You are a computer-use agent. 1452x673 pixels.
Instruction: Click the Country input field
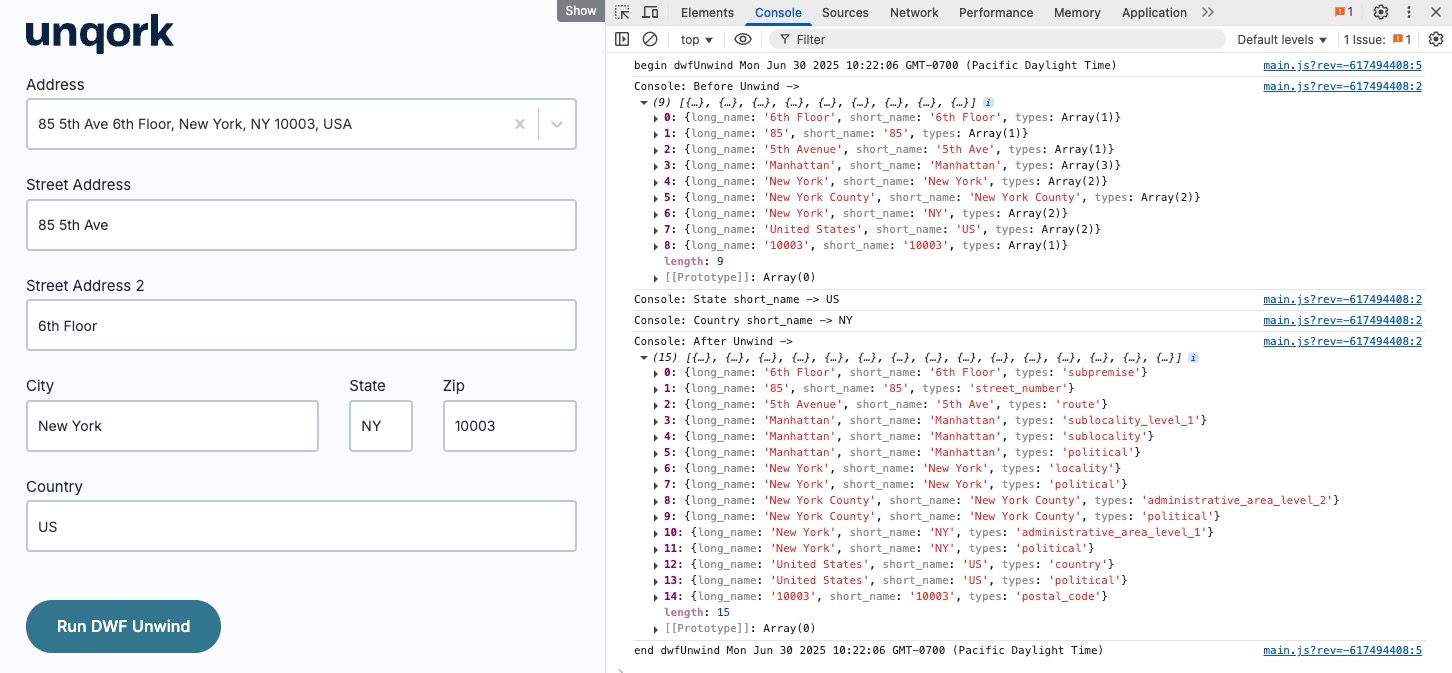click(x=301, y=526)
